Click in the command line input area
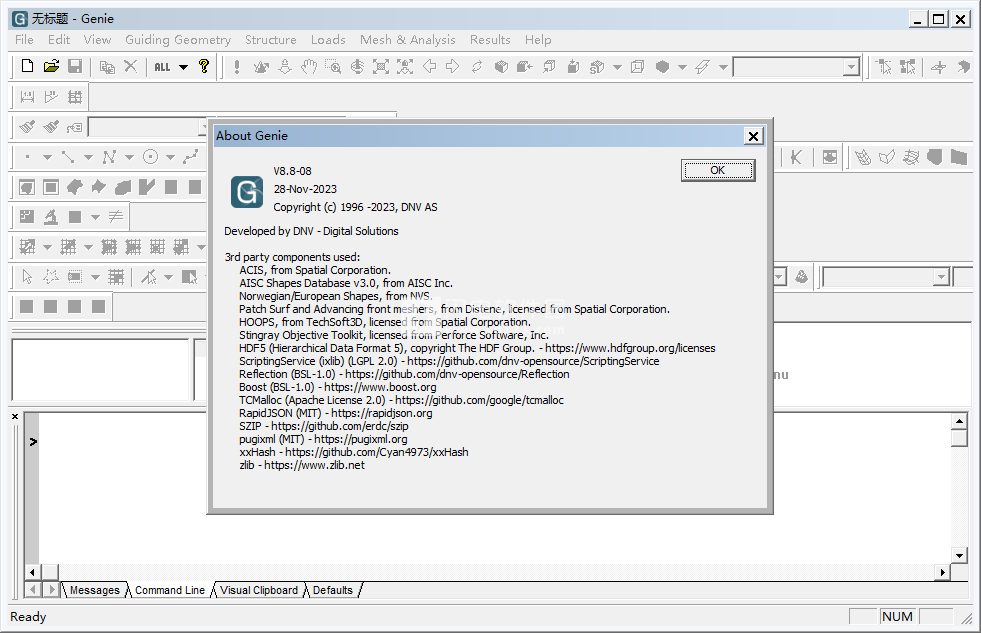This screenshot has width=981, height=633. (x=494, y=488)
